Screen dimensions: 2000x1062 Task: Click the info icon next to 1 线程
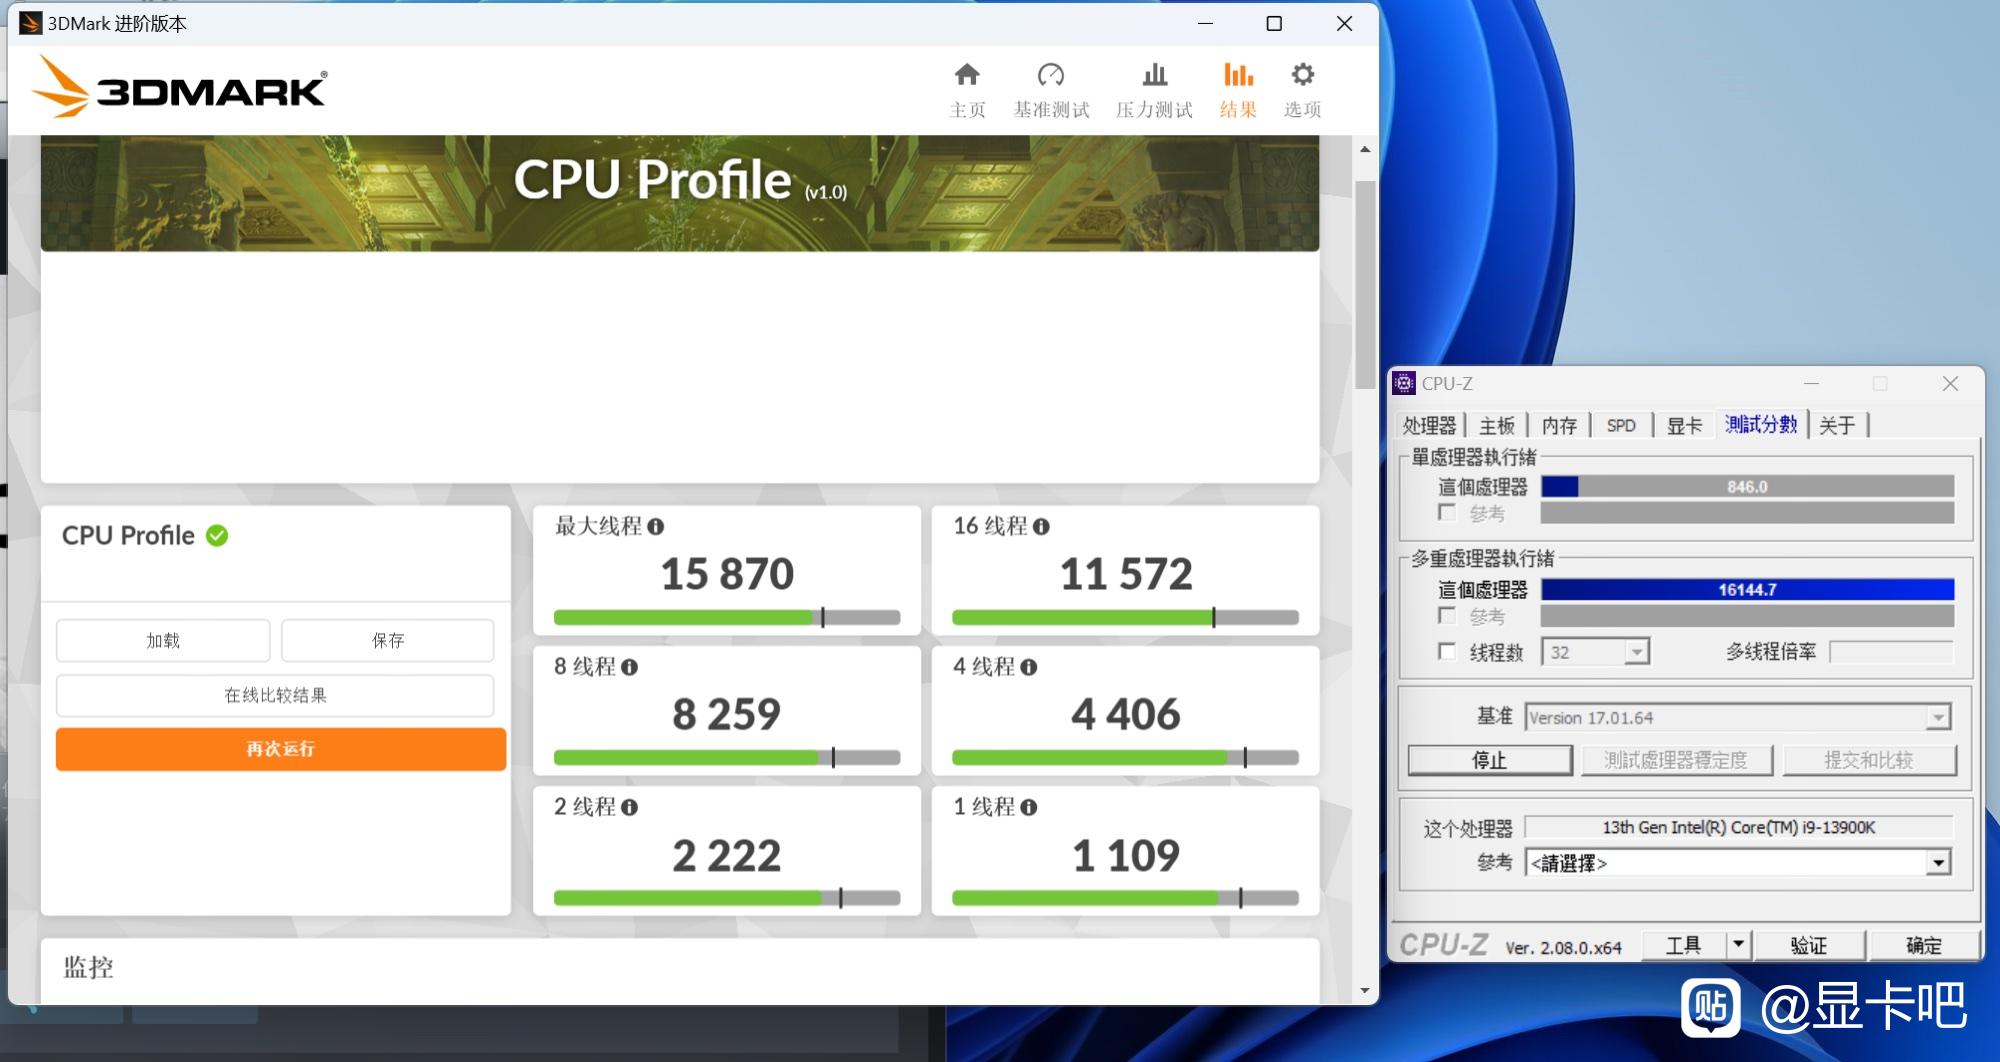click(x=1029, y=807)
